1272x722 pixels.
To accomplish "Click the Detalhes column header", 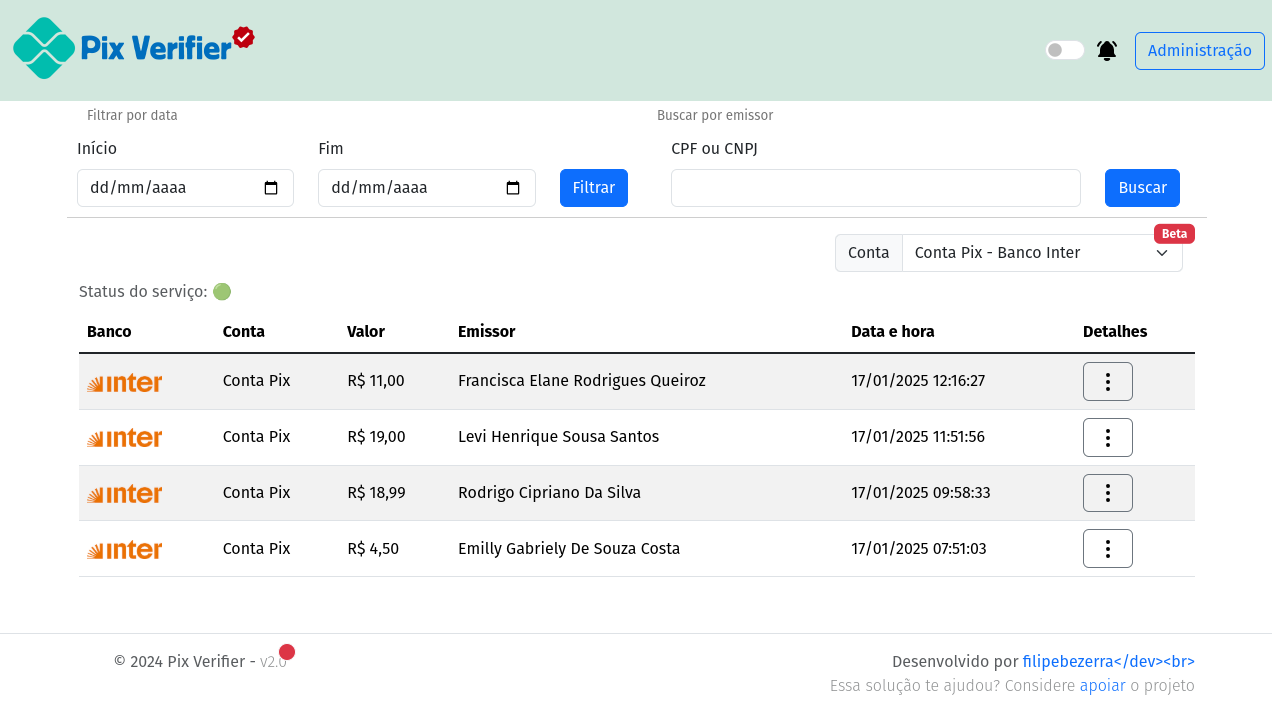I will (x=1115, y=331).
